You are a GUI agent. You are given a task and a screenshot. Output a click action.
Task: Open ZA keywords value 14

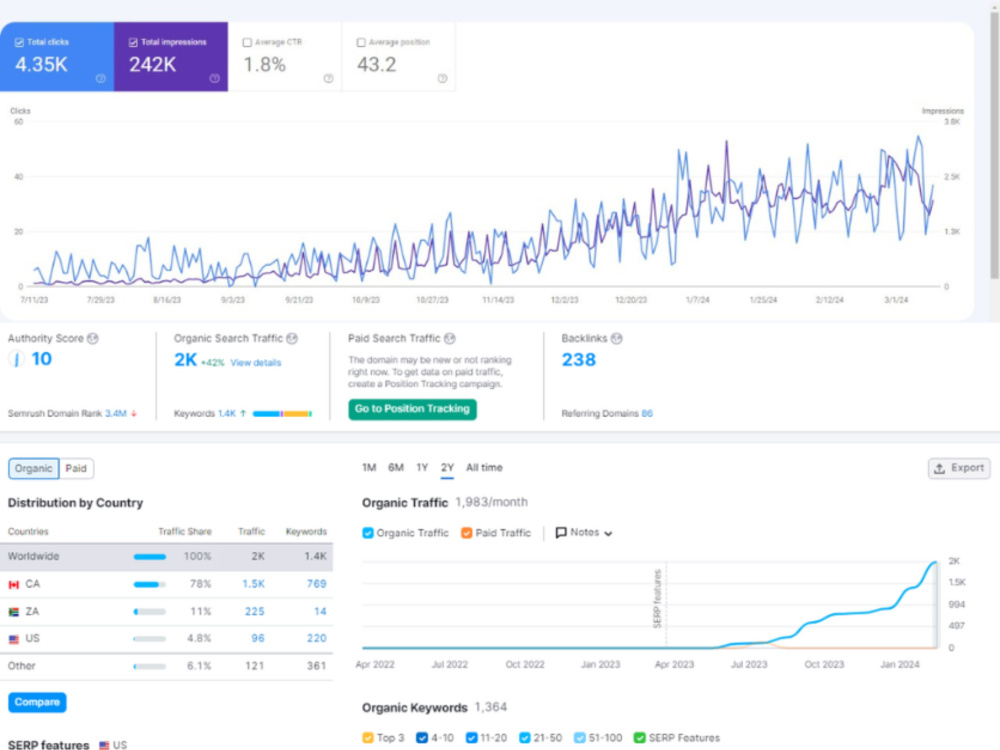coord(320,612)
